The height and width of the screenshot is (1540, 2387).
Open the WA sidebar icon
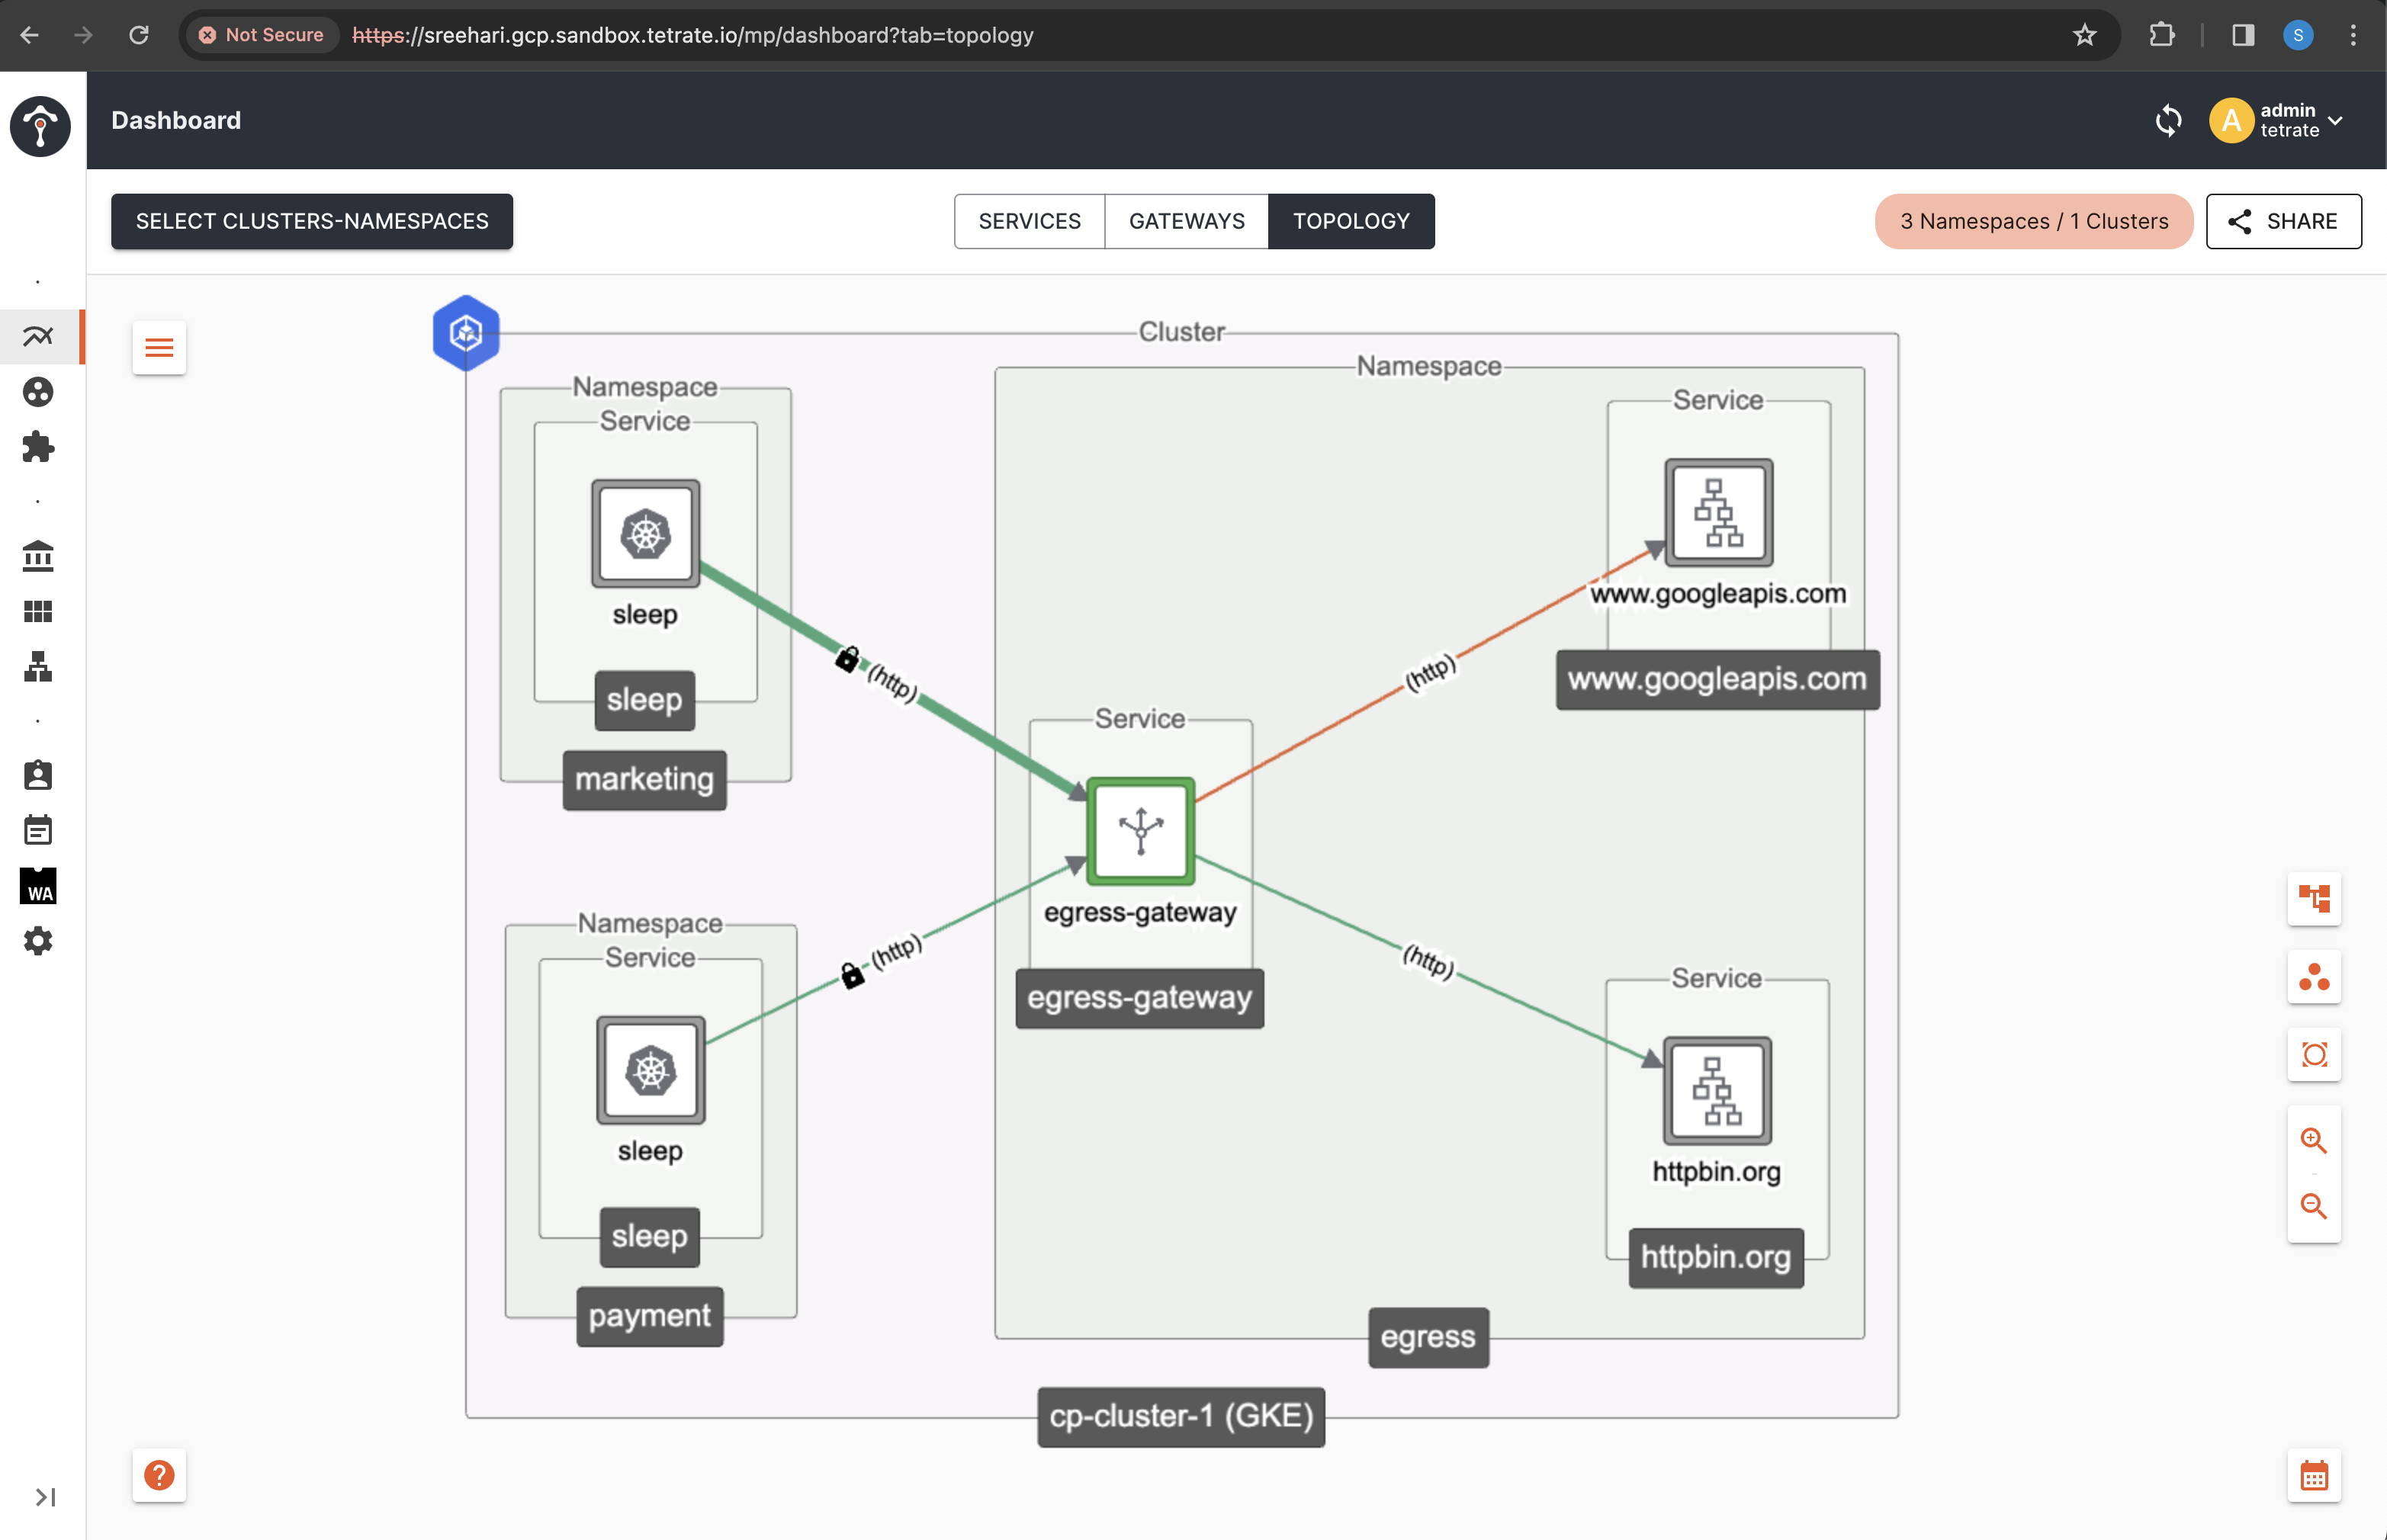38,886
